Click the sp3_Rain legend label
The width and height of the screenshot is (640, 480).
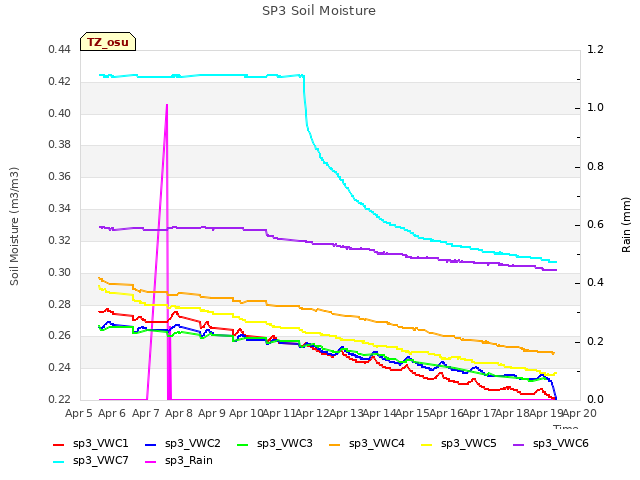[189, 461]
